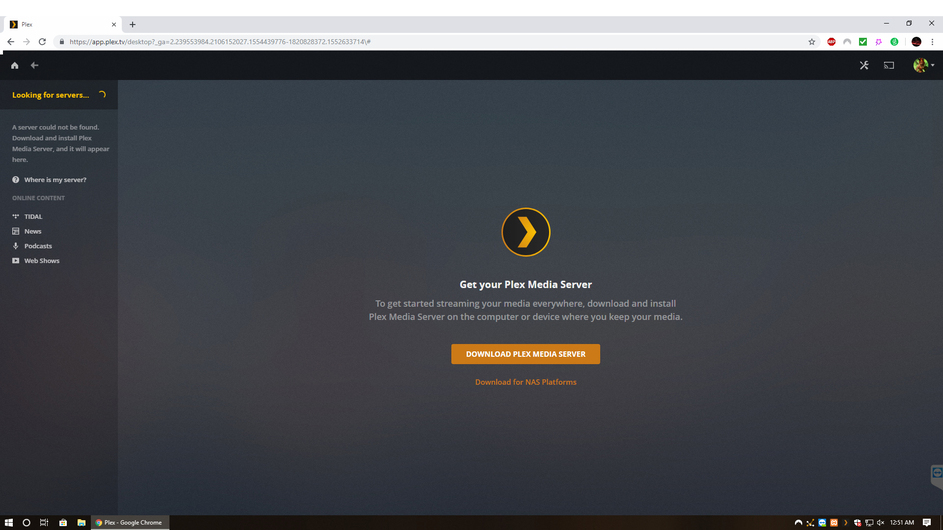943x530 pixels.
Task: Click the green checkmark extension icon
Action: point(863,42)
